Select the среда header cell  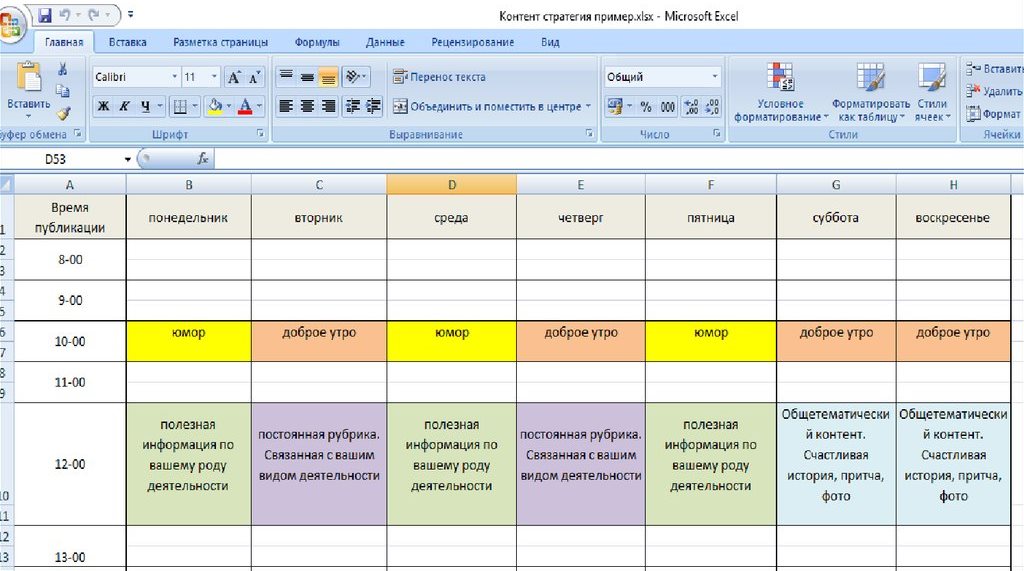coord(451,218)
